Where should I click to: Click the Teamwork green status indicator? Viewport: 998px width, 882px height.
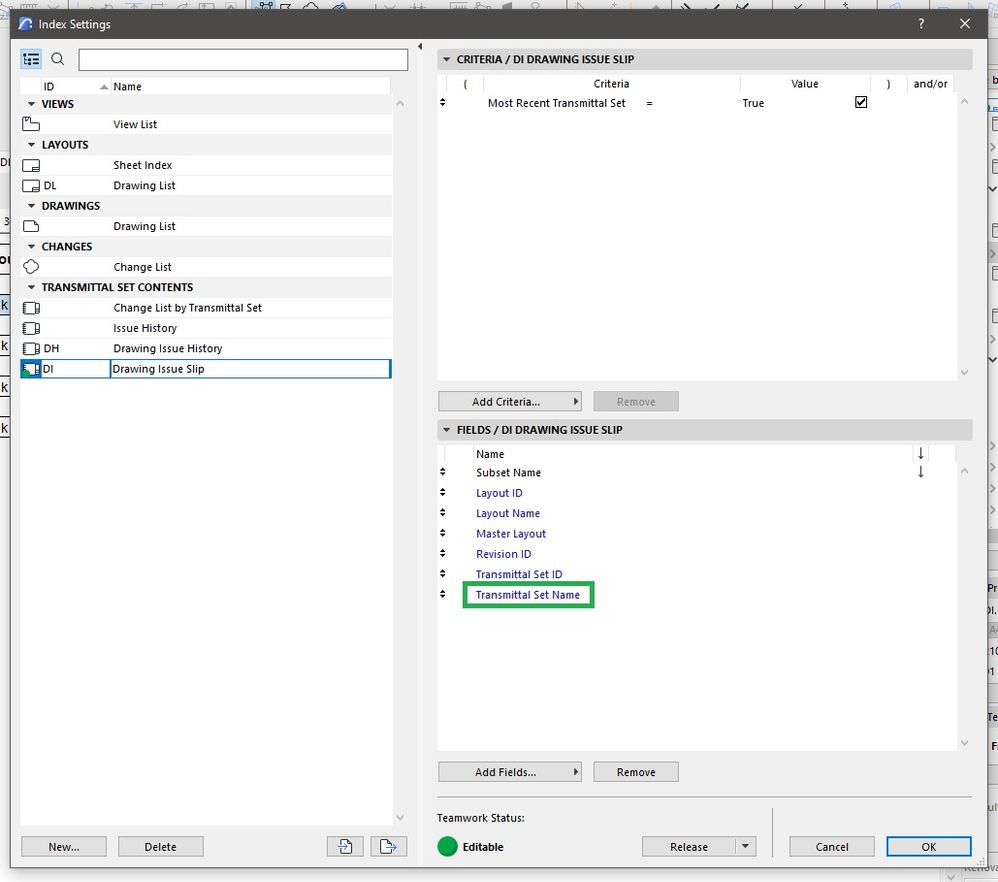[x=447, y=846]
